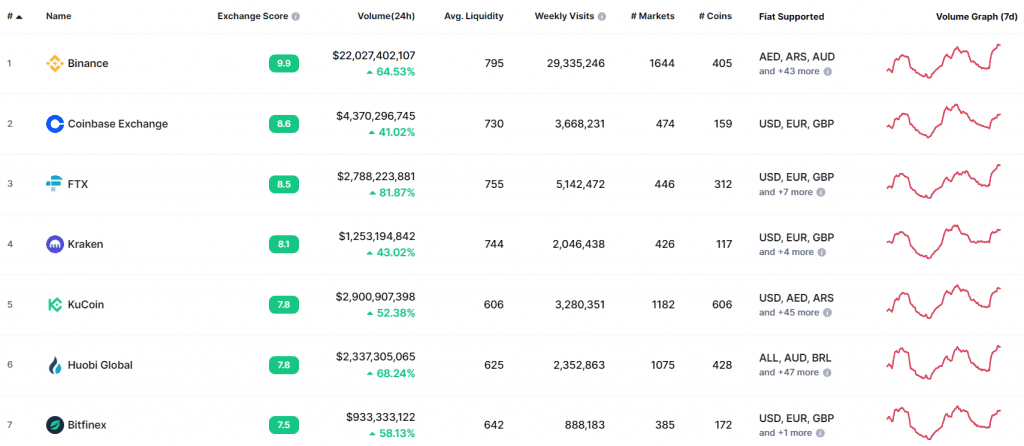Open KuCoin's 7d volume graph
This screenshot has width=1024, height=446.
944,302
